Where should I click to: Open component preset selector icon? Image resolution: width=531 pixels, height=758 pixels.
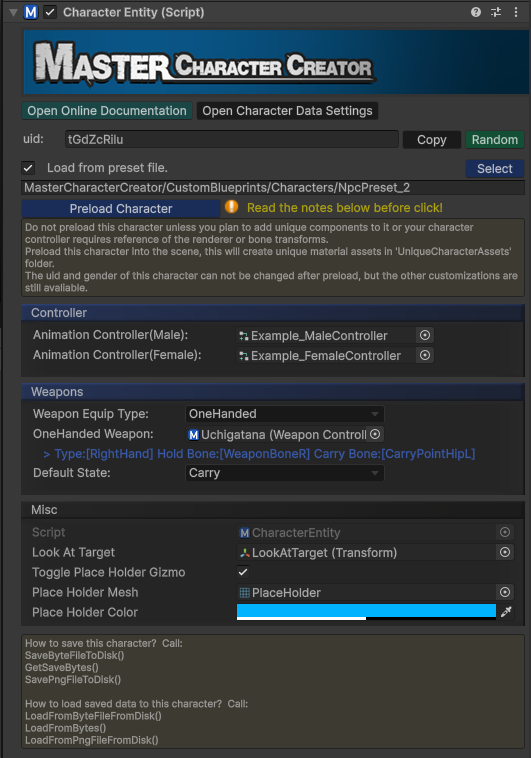tap(496, 12)
